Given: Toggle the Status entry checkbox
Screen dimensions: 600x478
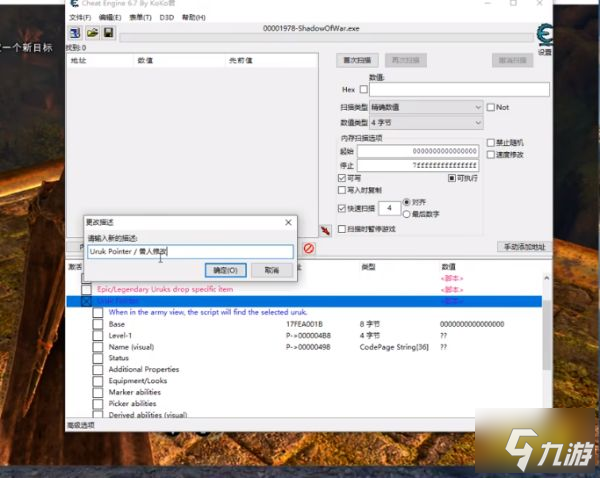Looking at the screenshot, I should pos(98,358).
